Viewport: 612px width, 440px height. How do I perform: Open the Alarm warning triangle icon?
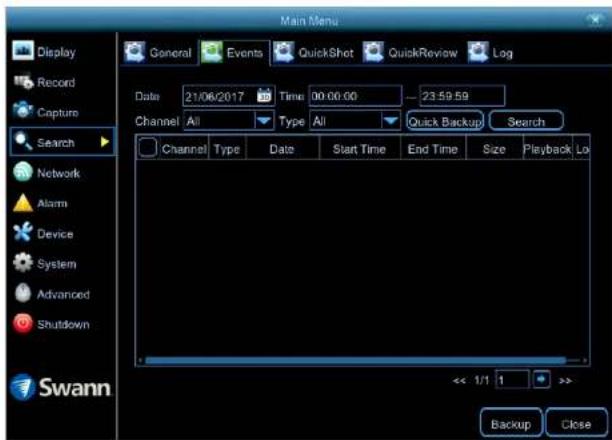point(23,203)
